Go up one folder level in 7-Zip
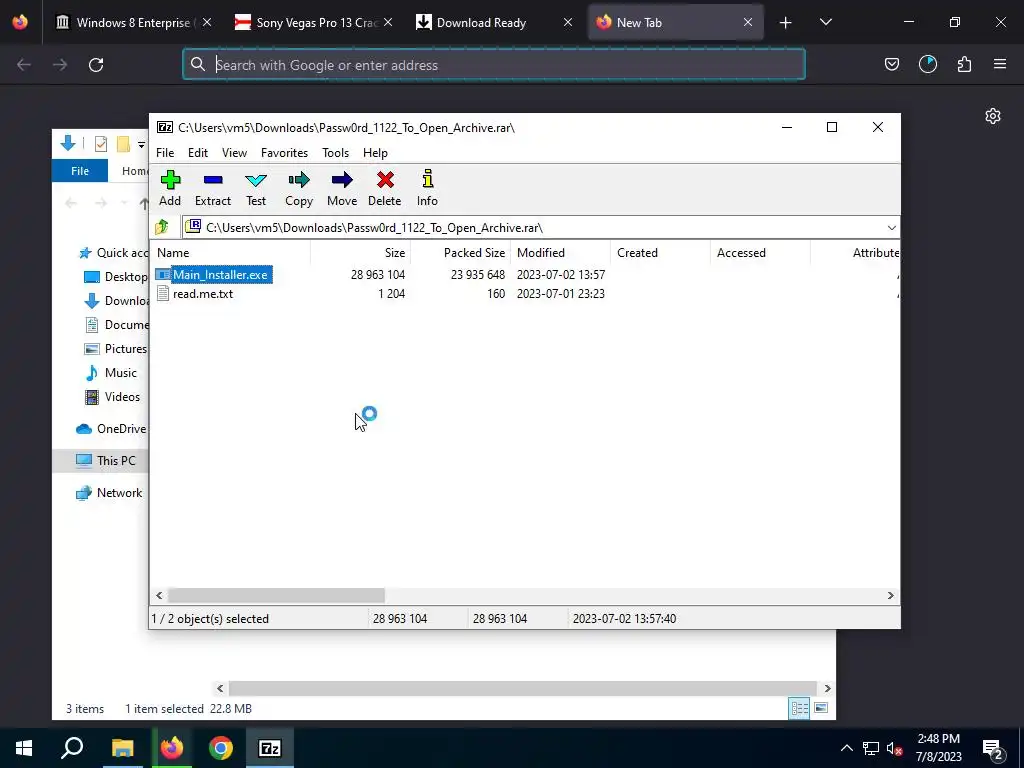The height and width of the screenshot is (768, 1024). (x=162, y=227)
